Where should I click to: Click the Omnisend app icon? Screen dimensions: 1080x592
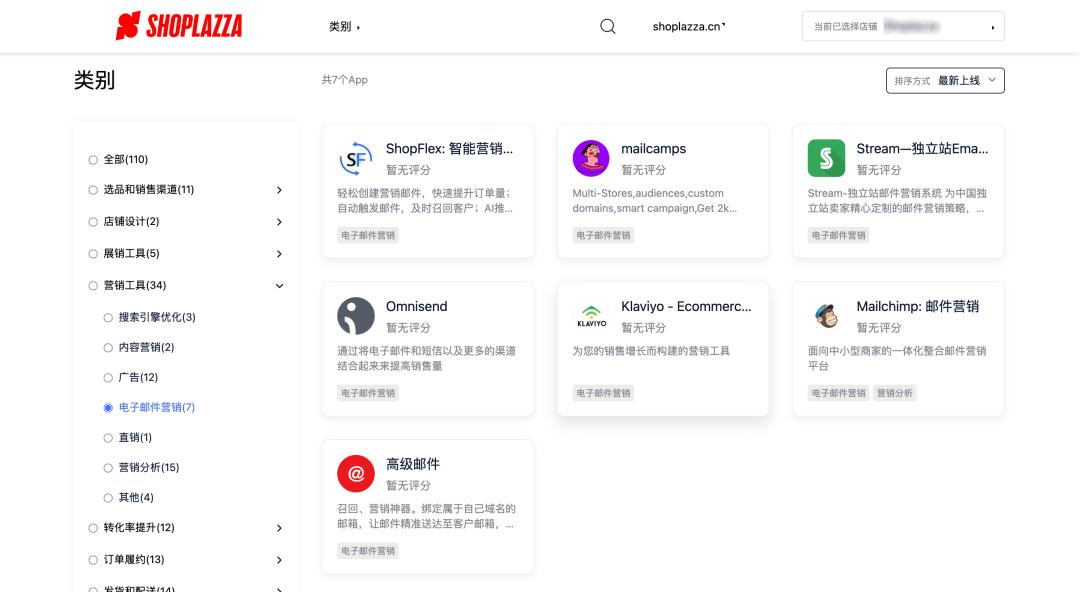point(355,316)
